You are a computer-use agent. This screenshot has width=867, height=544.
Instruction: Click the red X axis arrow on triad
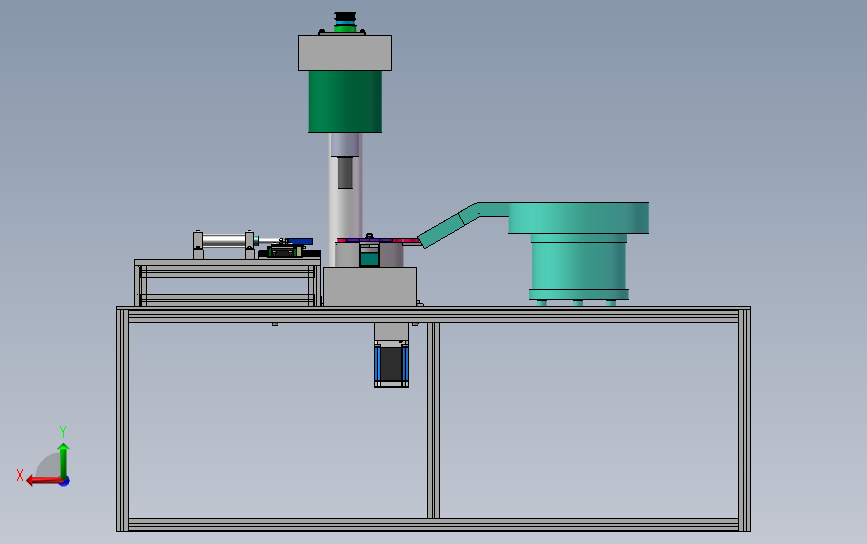[x=44, y=480]
